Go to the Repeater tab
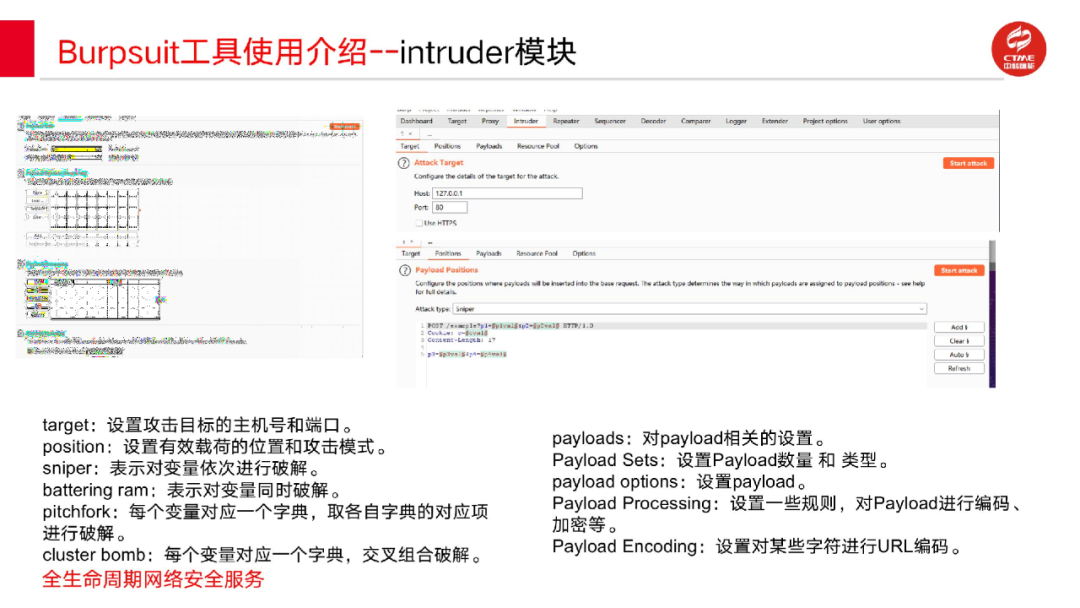 [566, 121]
